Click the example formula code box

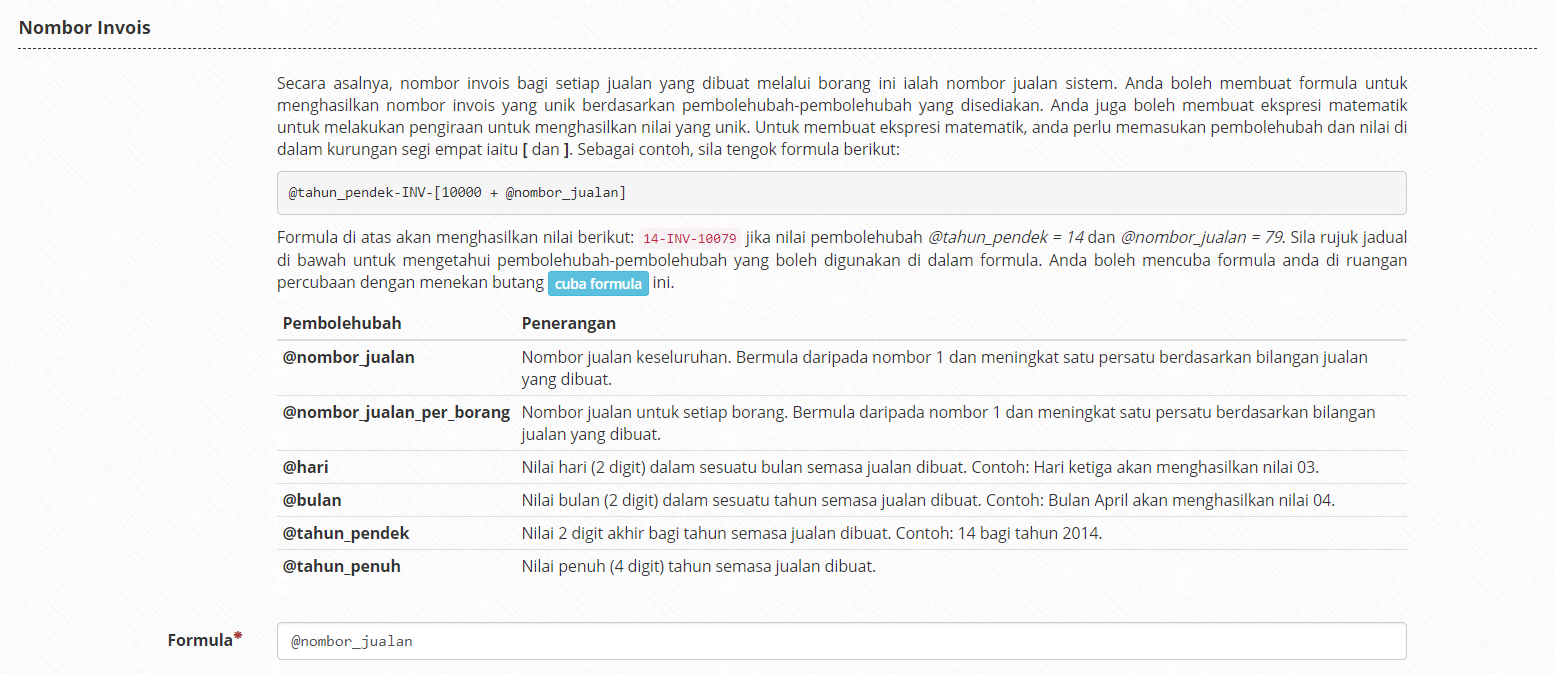click(840, 192)
